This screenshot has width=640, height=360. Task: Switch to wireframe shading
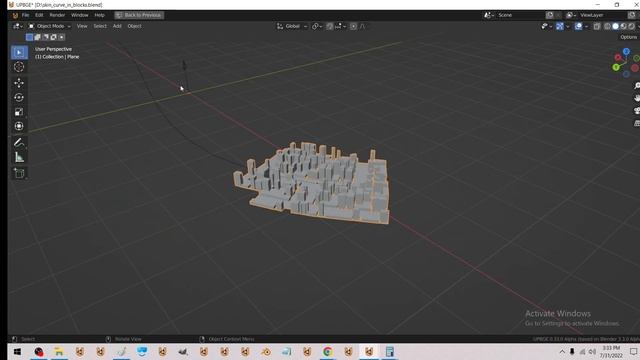click(607, 26)
